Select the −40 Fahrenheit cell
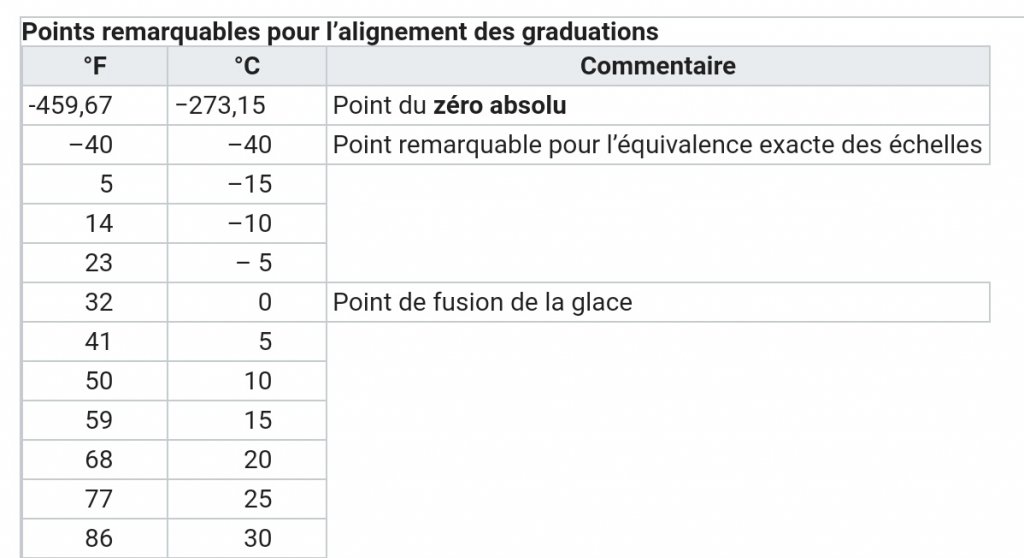Viewport: 1024px width, 558px height. 95,144
